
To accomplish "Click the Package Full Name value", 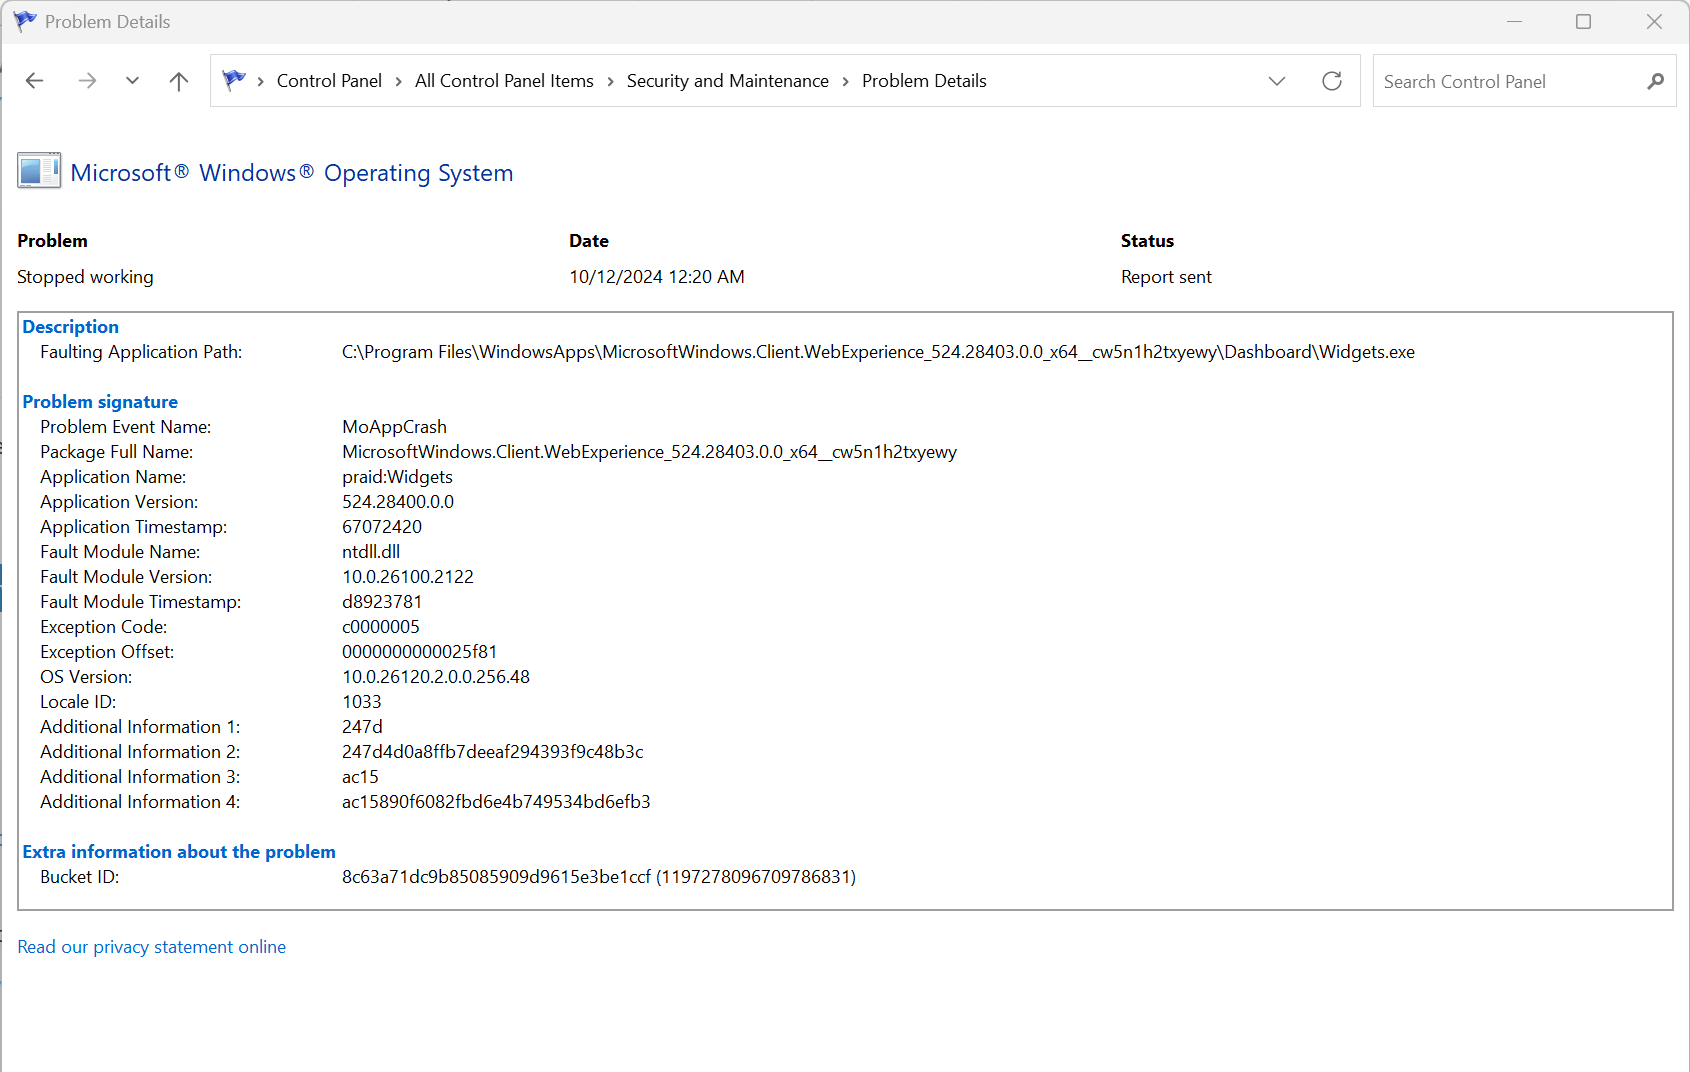I will click(649, 452).
